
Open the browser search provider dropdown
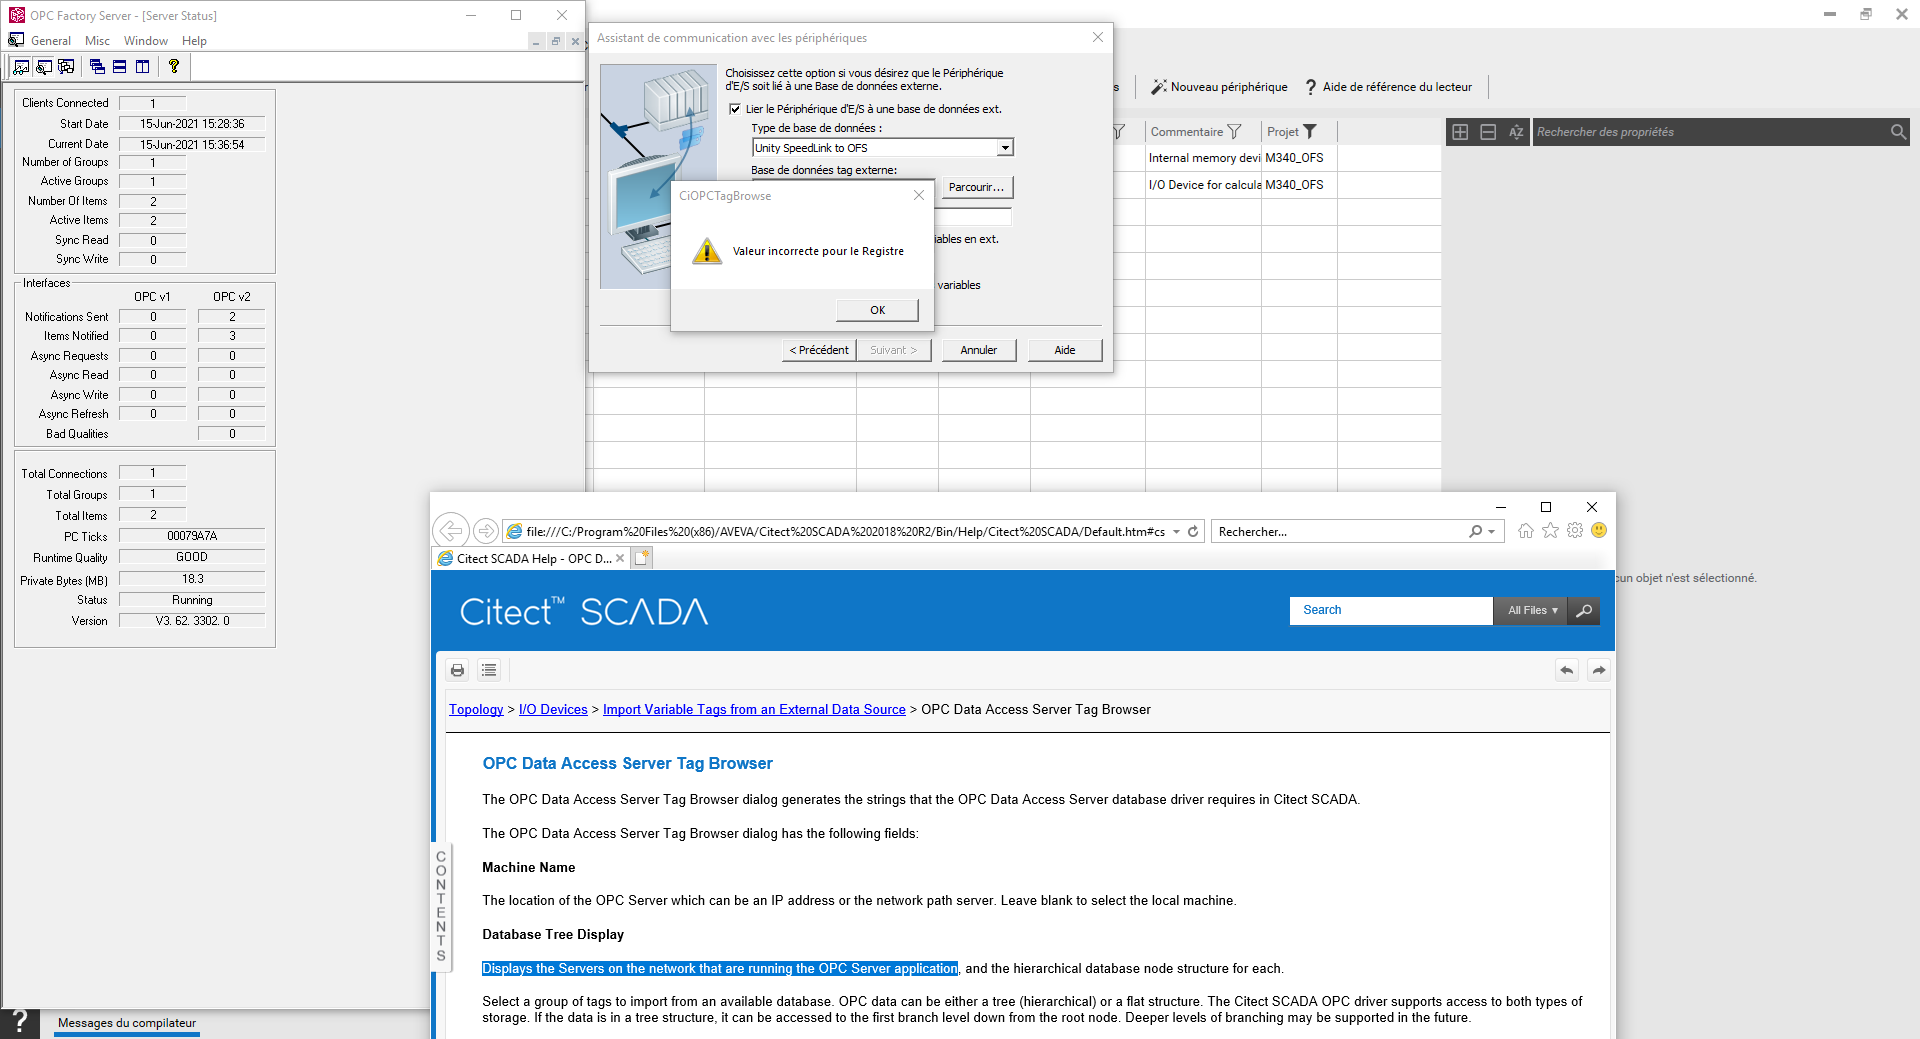1491,532
